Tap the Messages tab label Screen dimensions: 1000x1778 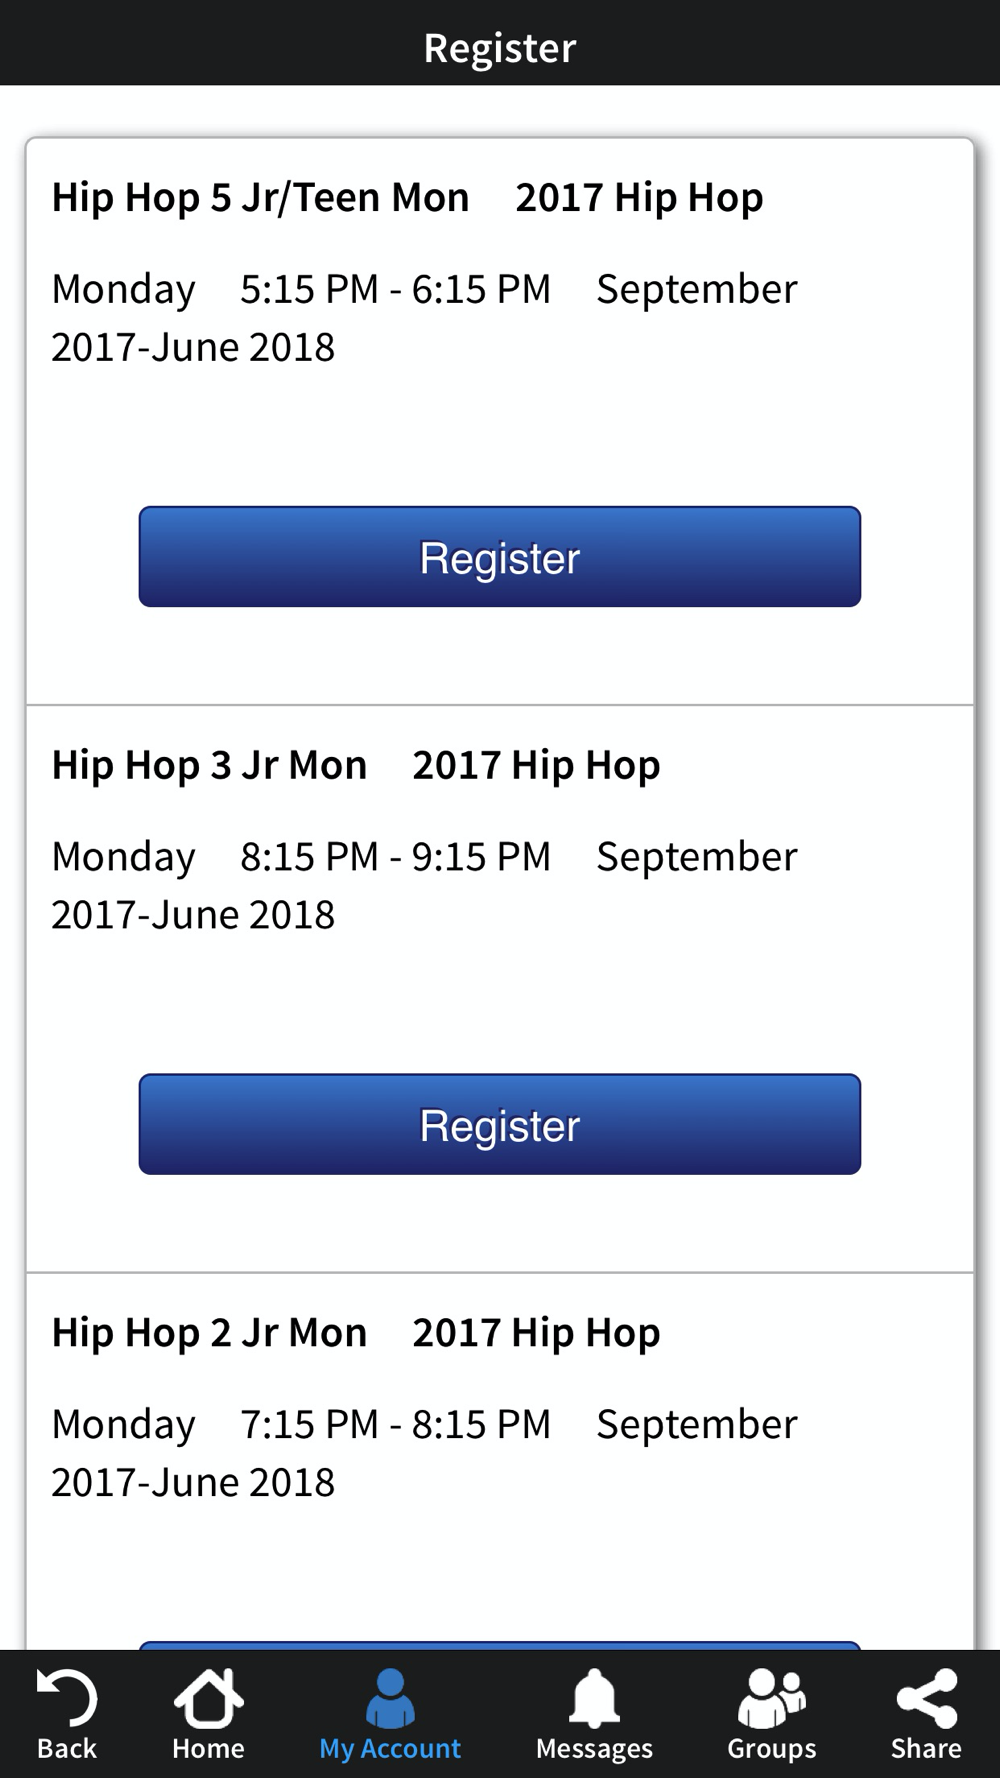tap(594, 1749)
